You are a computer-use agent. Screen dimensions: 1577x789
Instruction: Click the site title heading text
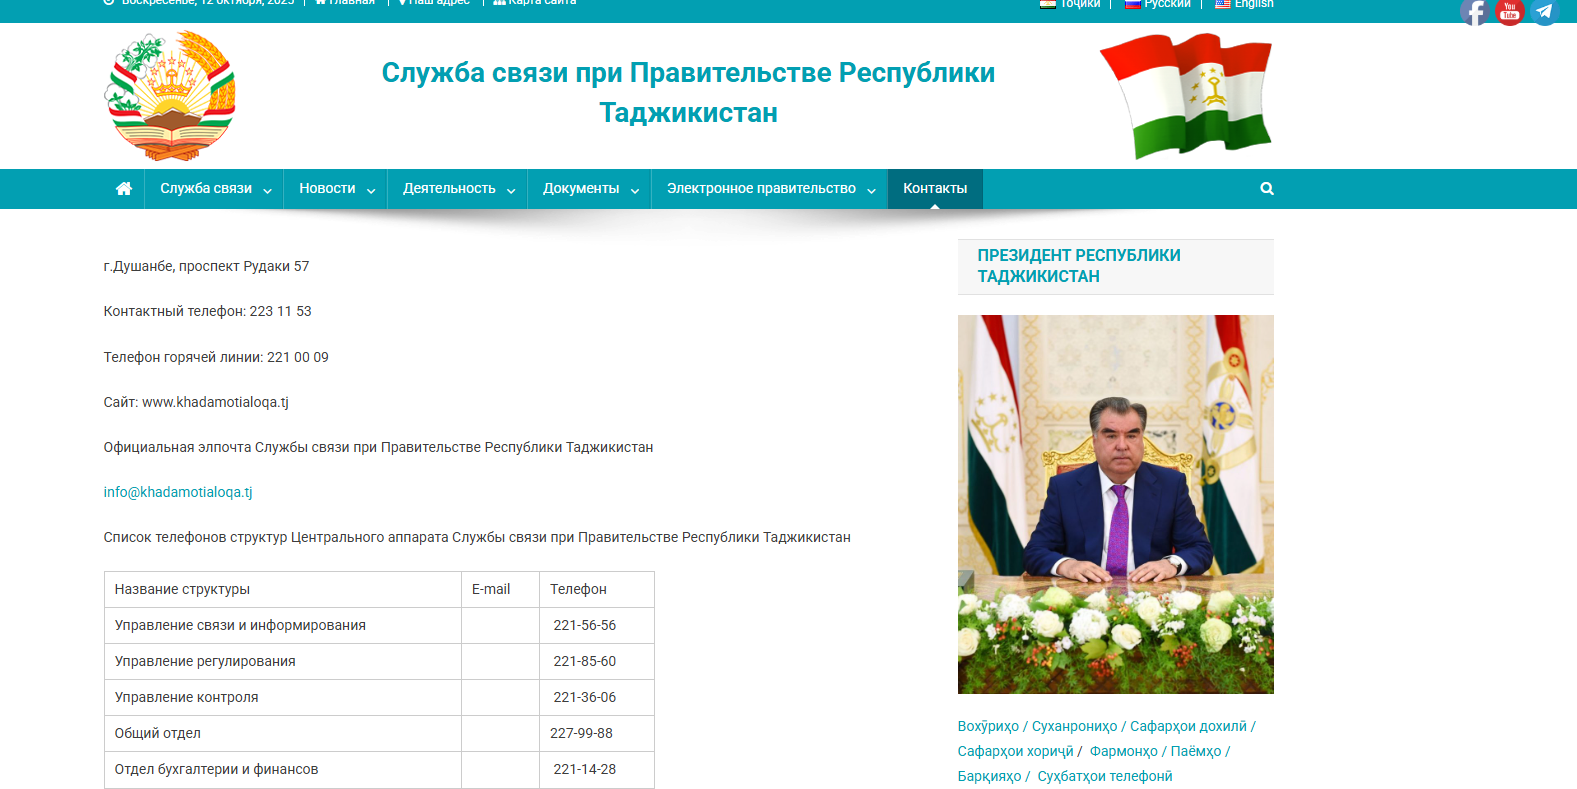pyautogui.click(x=688, y=92)
